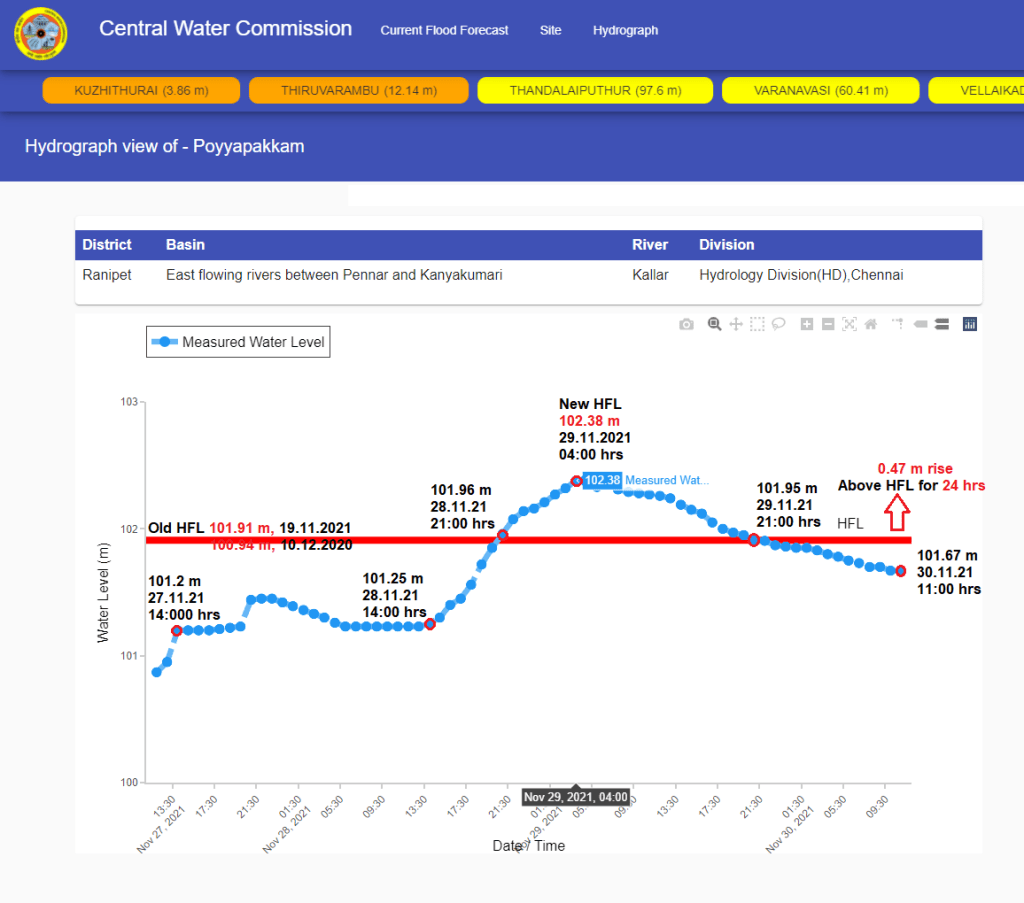Enable compare data on hover

coord(941,324)
